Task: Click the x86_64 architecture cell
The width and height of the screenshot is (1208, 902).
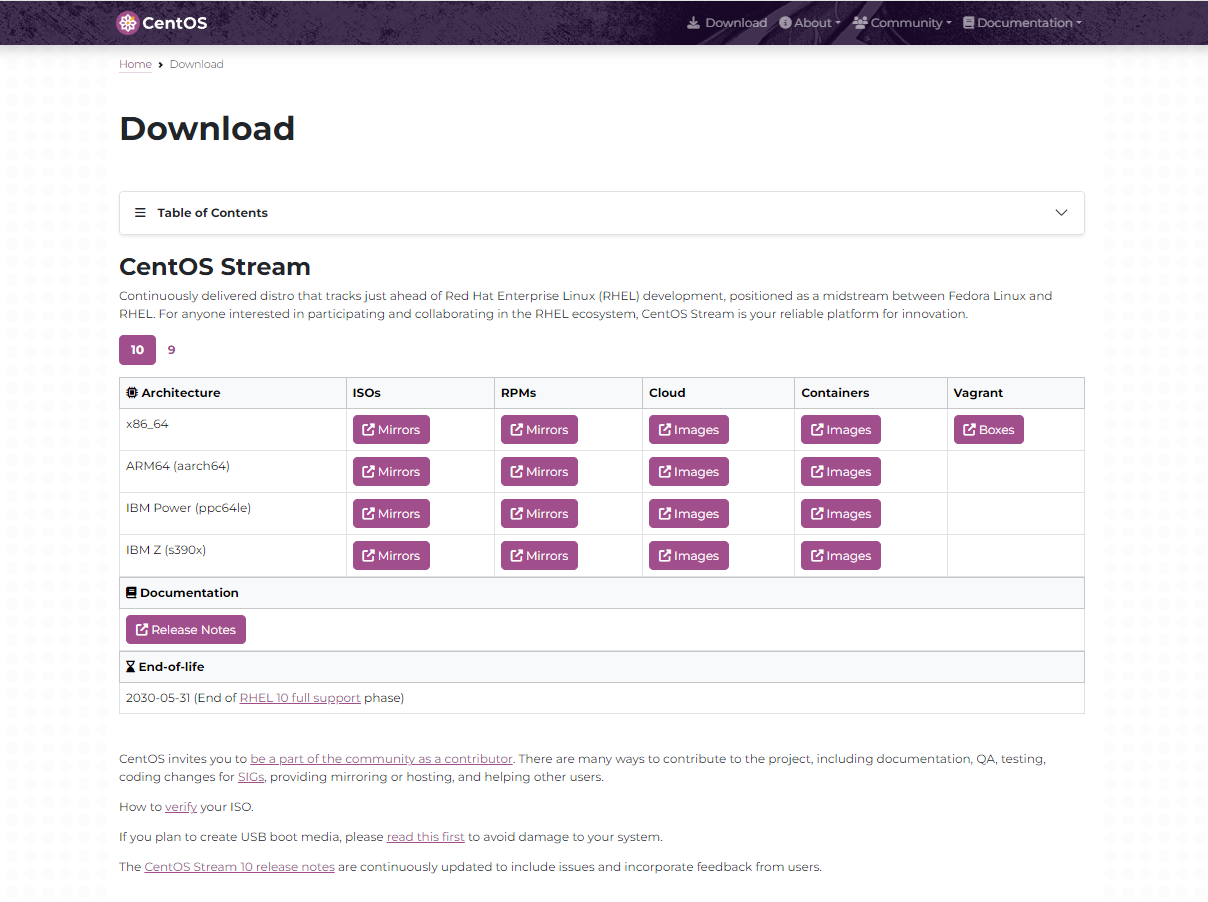Action: (x=233, y=430)
